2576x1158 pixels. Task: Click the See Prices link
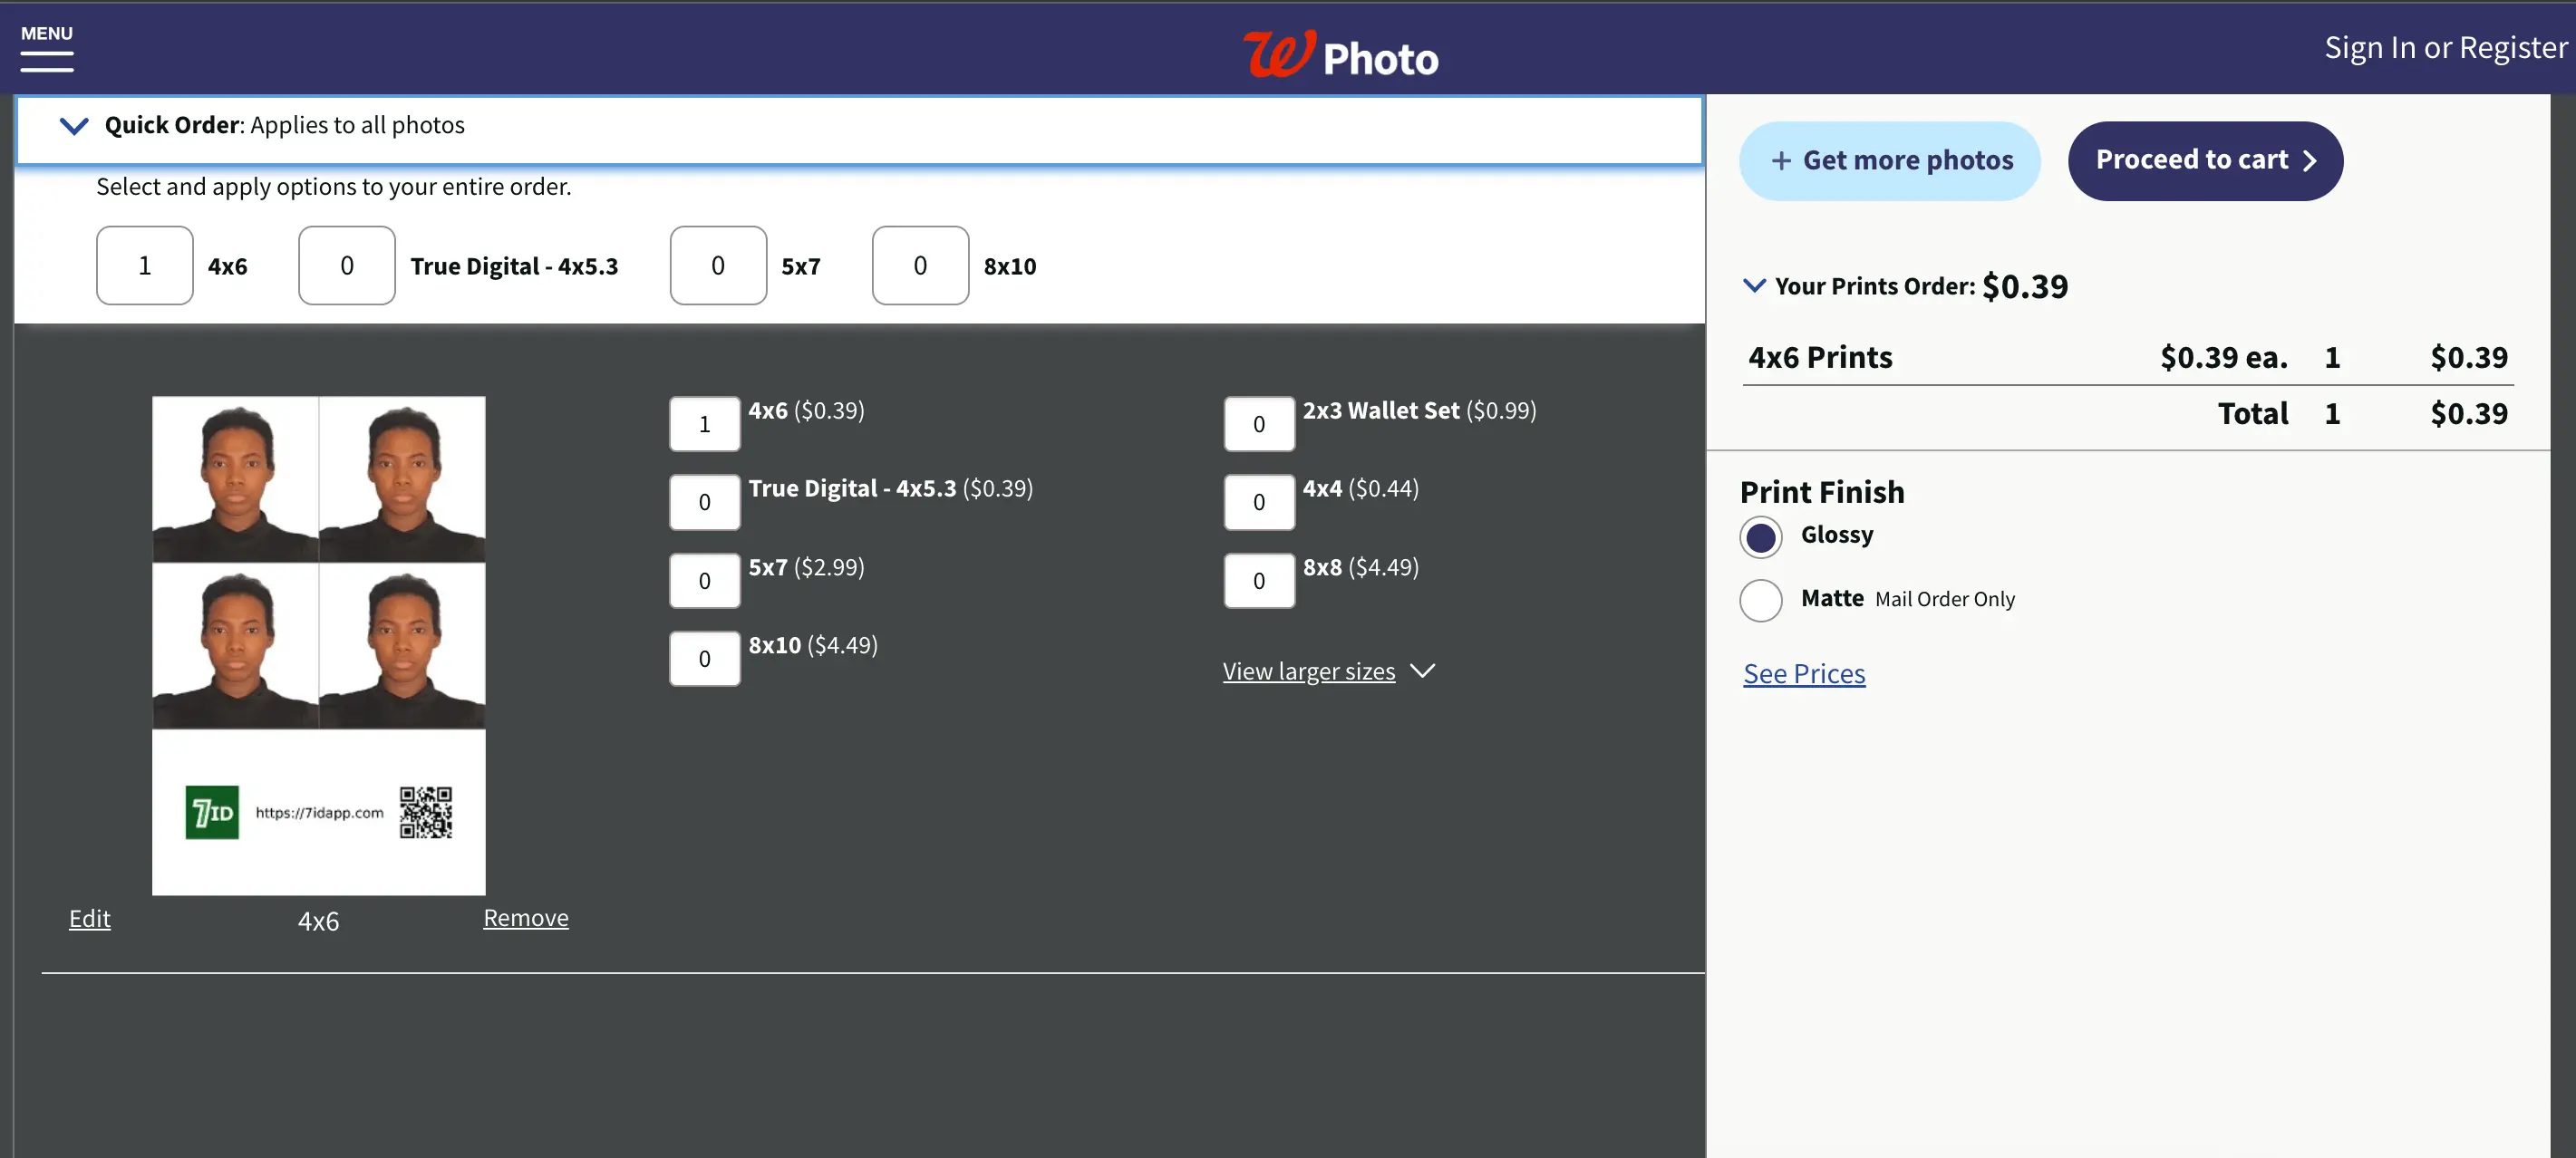[x=1804, y=671]
